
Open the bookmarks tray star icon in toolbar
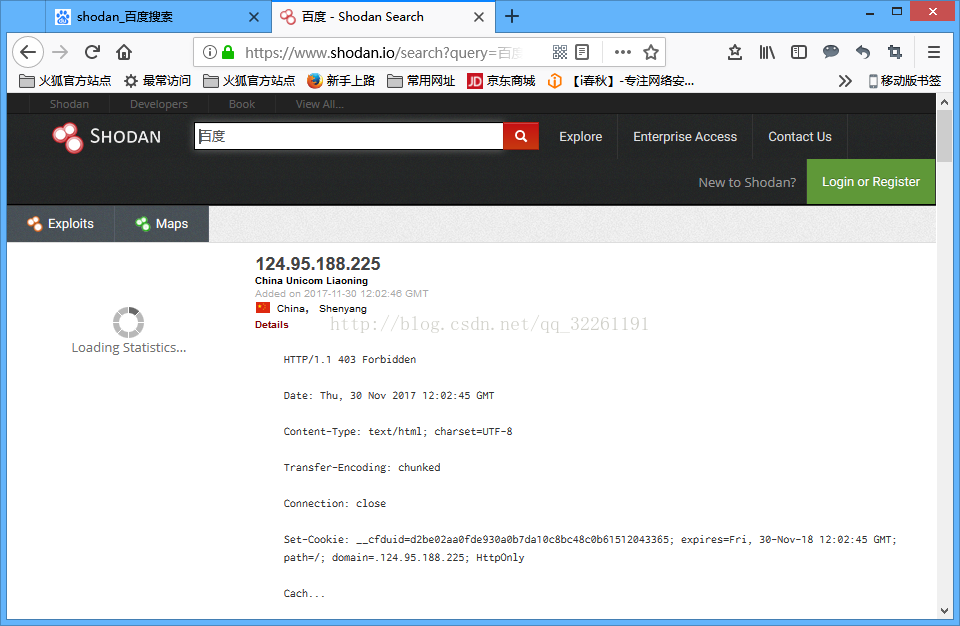(x=735, y=52)
